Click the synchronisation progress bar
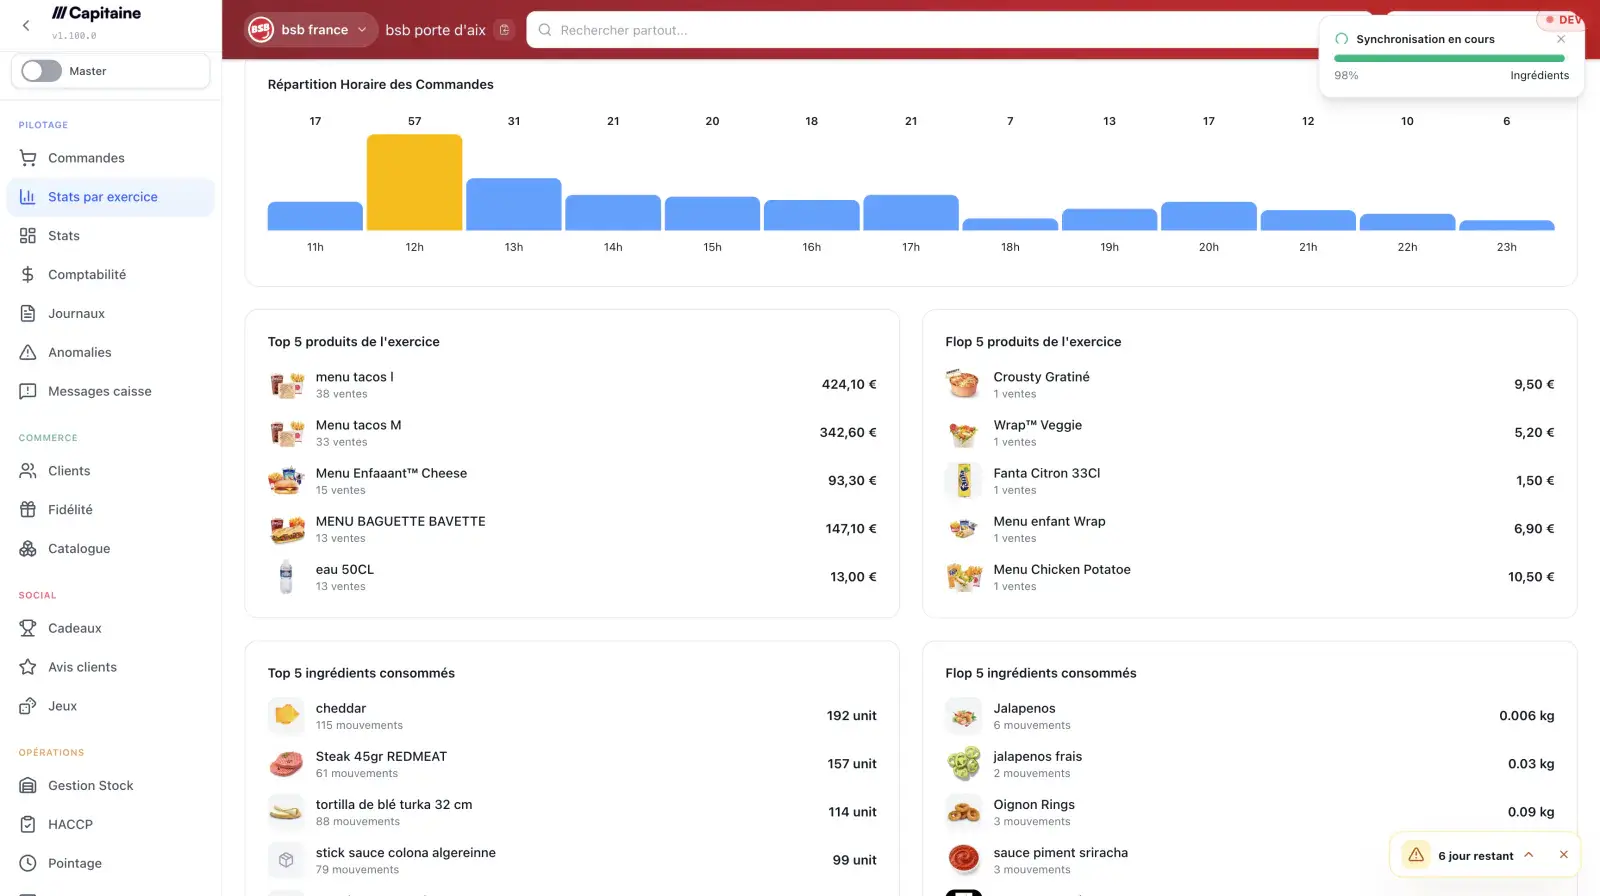This screenshot has height=896, width=1600. click(1449, 58)
